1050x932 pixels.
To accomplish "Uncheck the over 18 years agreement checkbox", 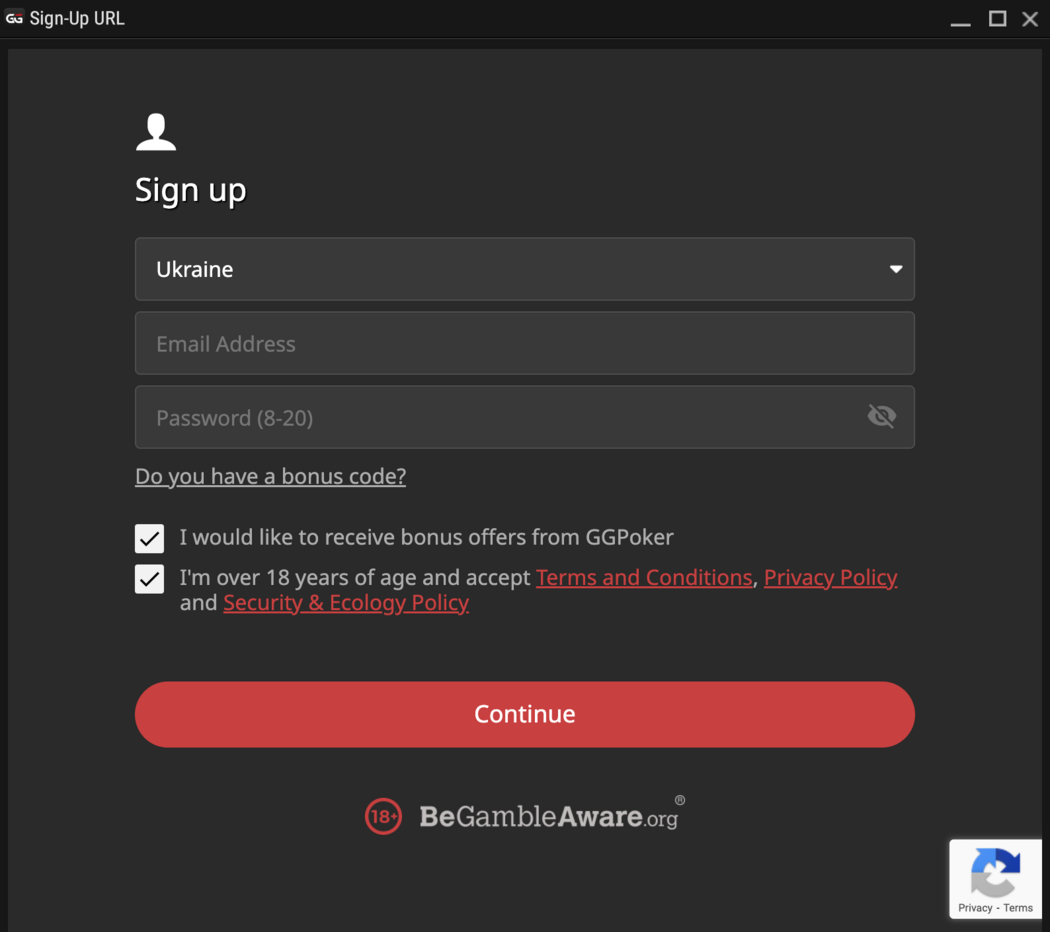I will (x=149, y=578).
